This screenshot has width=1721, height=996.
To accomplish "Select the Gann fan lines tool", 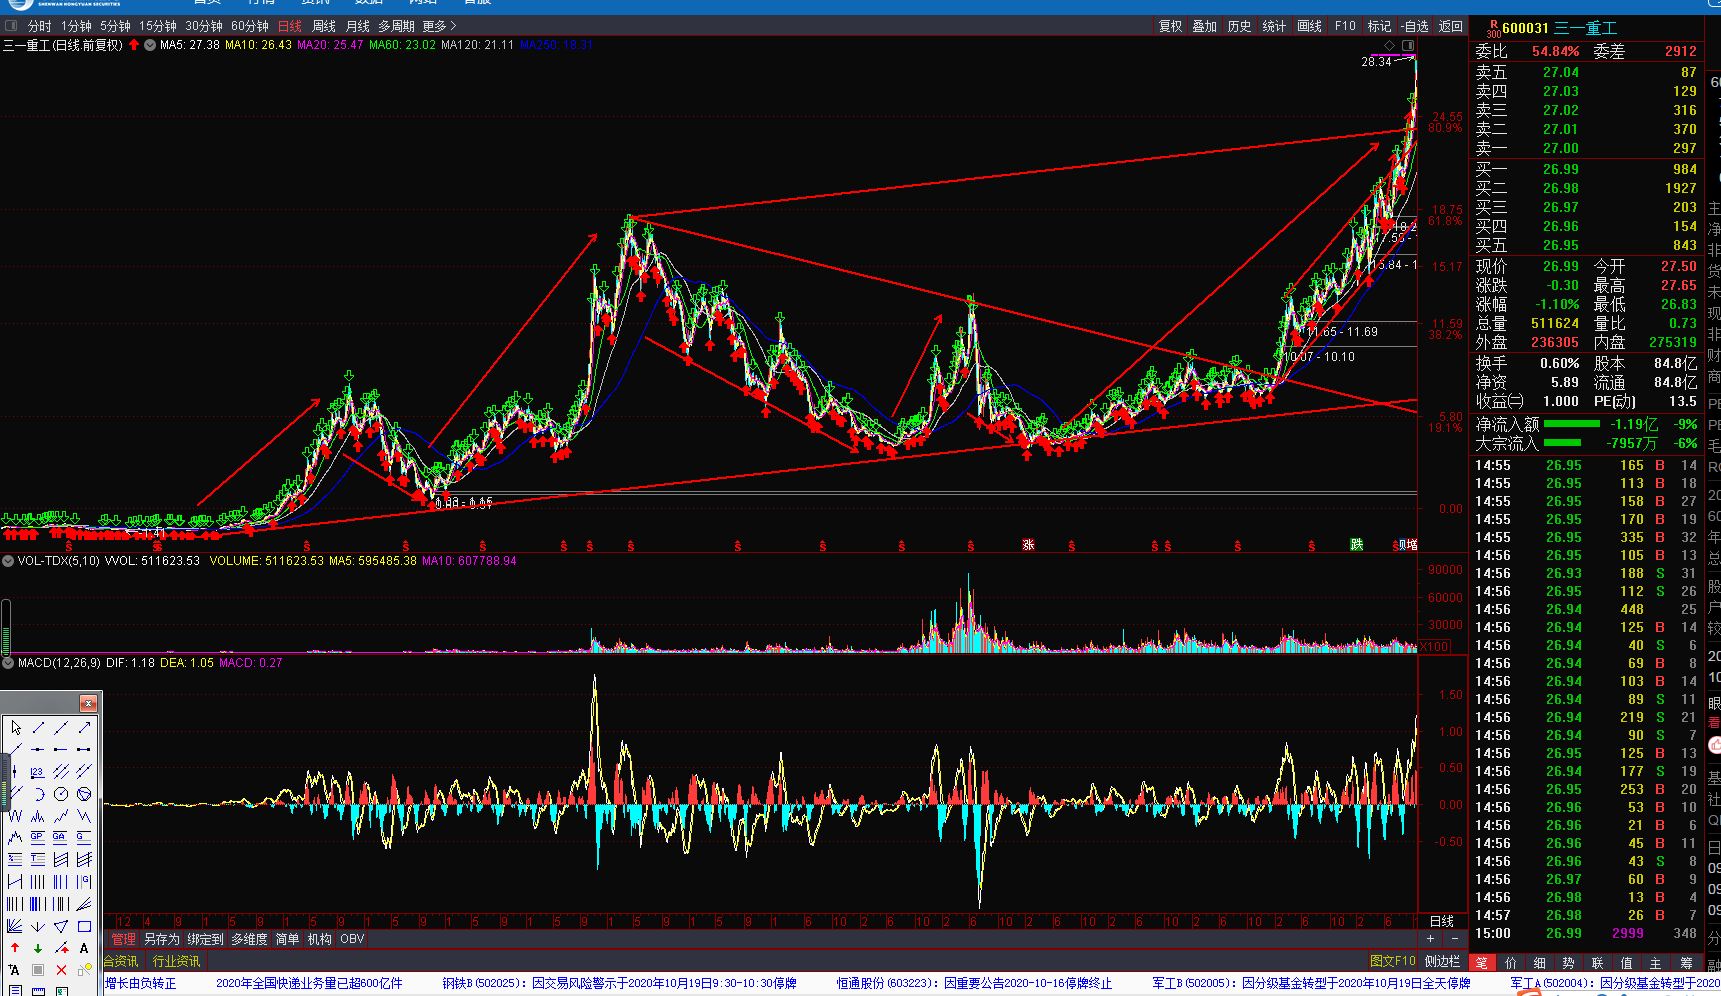I will point(15,926).
